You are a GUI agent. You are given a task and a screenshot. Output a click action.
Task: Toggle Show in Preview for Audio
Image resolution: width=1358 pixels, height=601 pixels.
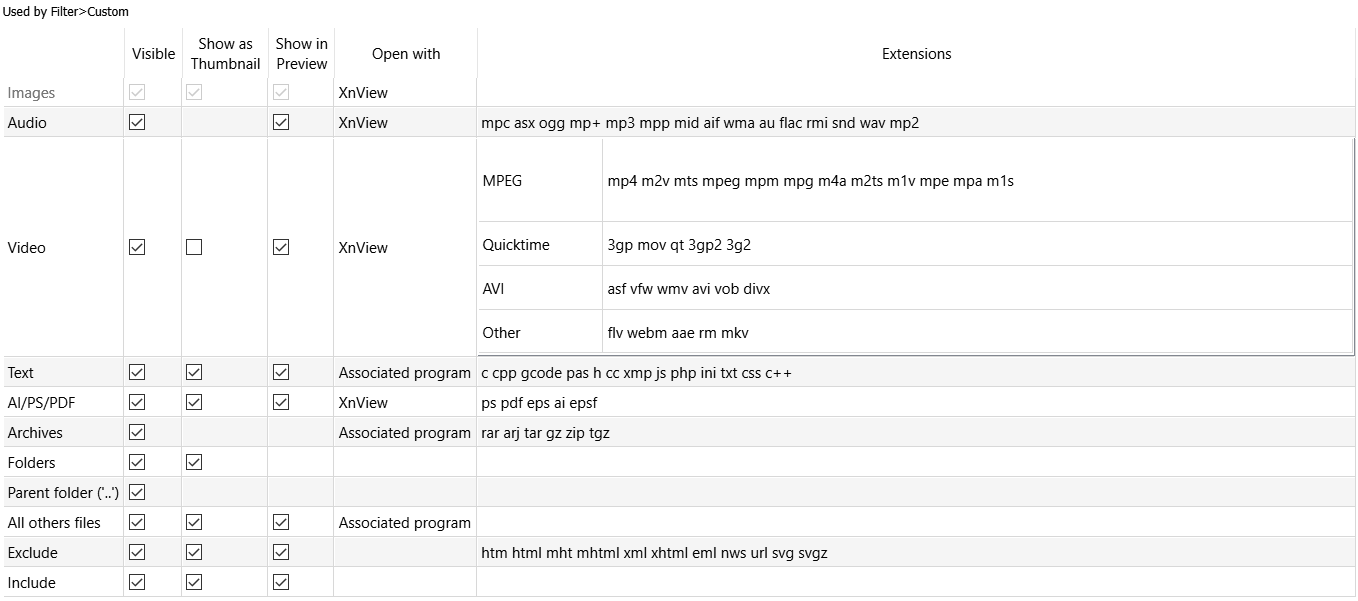[281, 122]
